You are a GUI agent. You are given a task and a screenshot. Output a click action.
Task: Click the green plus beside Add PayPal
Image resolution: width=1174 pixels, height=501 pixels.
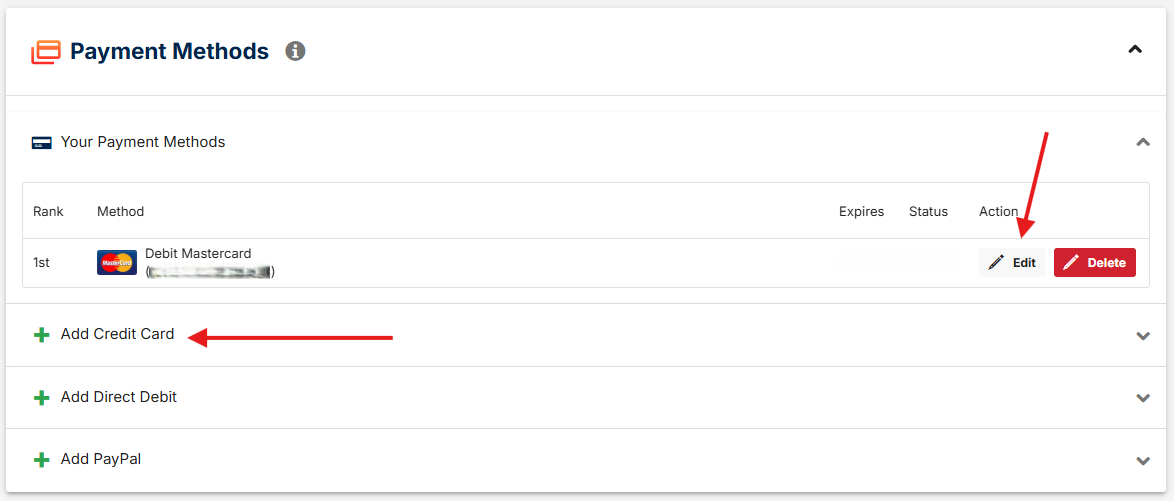tap(42, 460)
